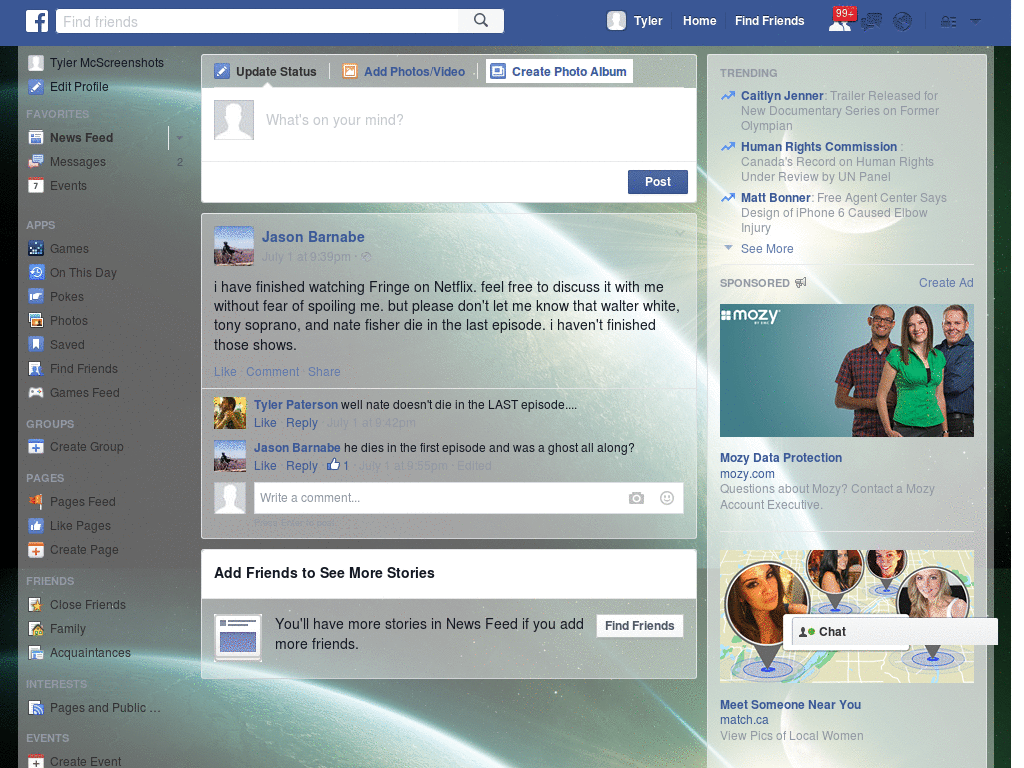Click the Pages Feed icon

pyautogui.click(x=36, y=502)
